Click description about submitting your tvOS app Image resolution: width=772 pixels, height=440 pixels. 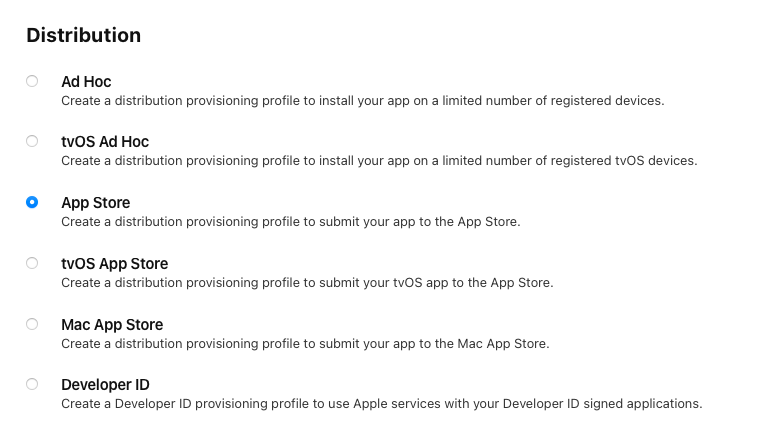coord(307,283)
